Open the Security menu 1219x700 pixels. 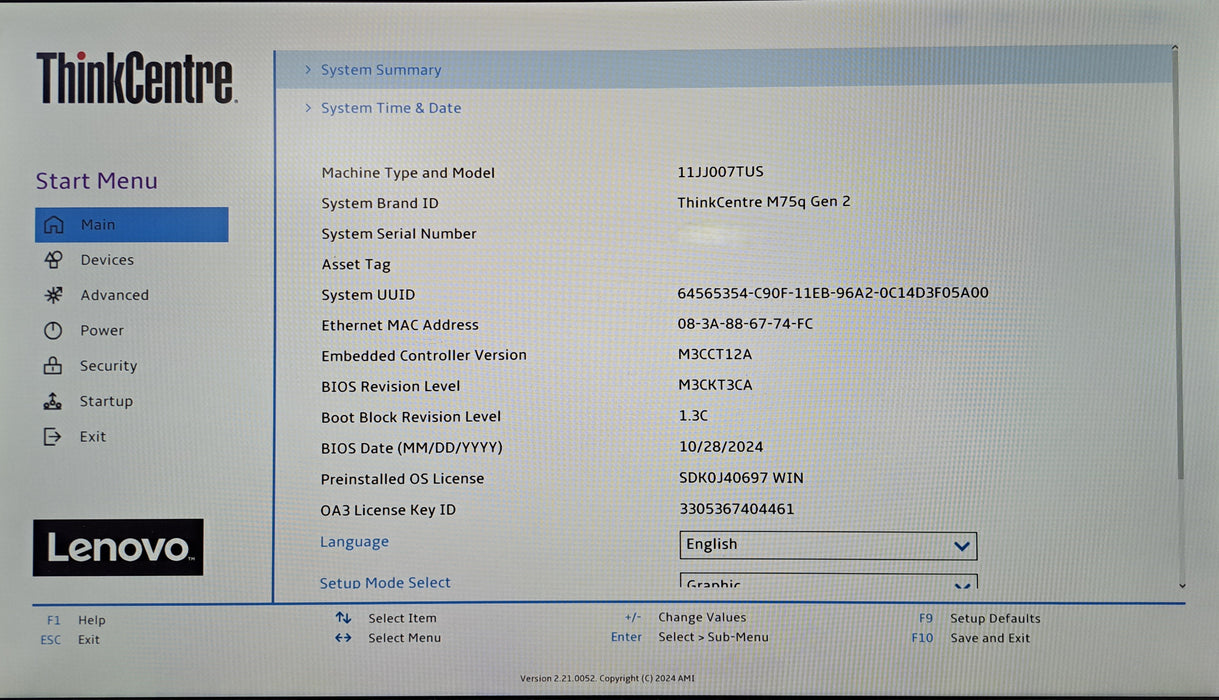(108, 366)
